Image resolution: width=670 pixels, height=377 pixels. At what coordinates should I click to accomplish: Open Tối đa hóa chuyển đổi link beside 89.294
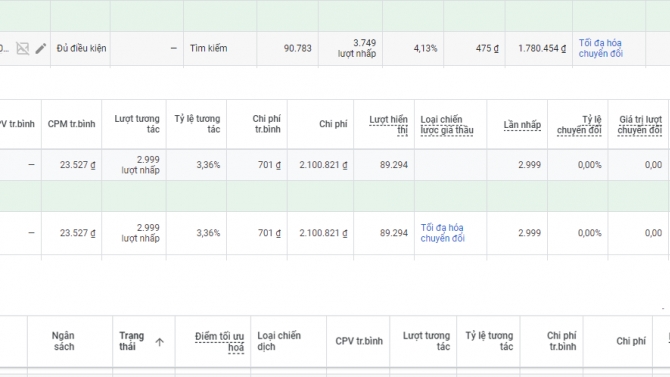pos(442,233)
